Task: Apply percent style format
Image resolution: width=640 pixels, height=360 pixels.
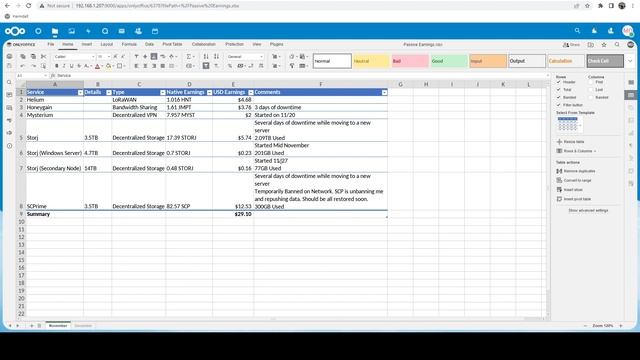Action: click(230, 66)
